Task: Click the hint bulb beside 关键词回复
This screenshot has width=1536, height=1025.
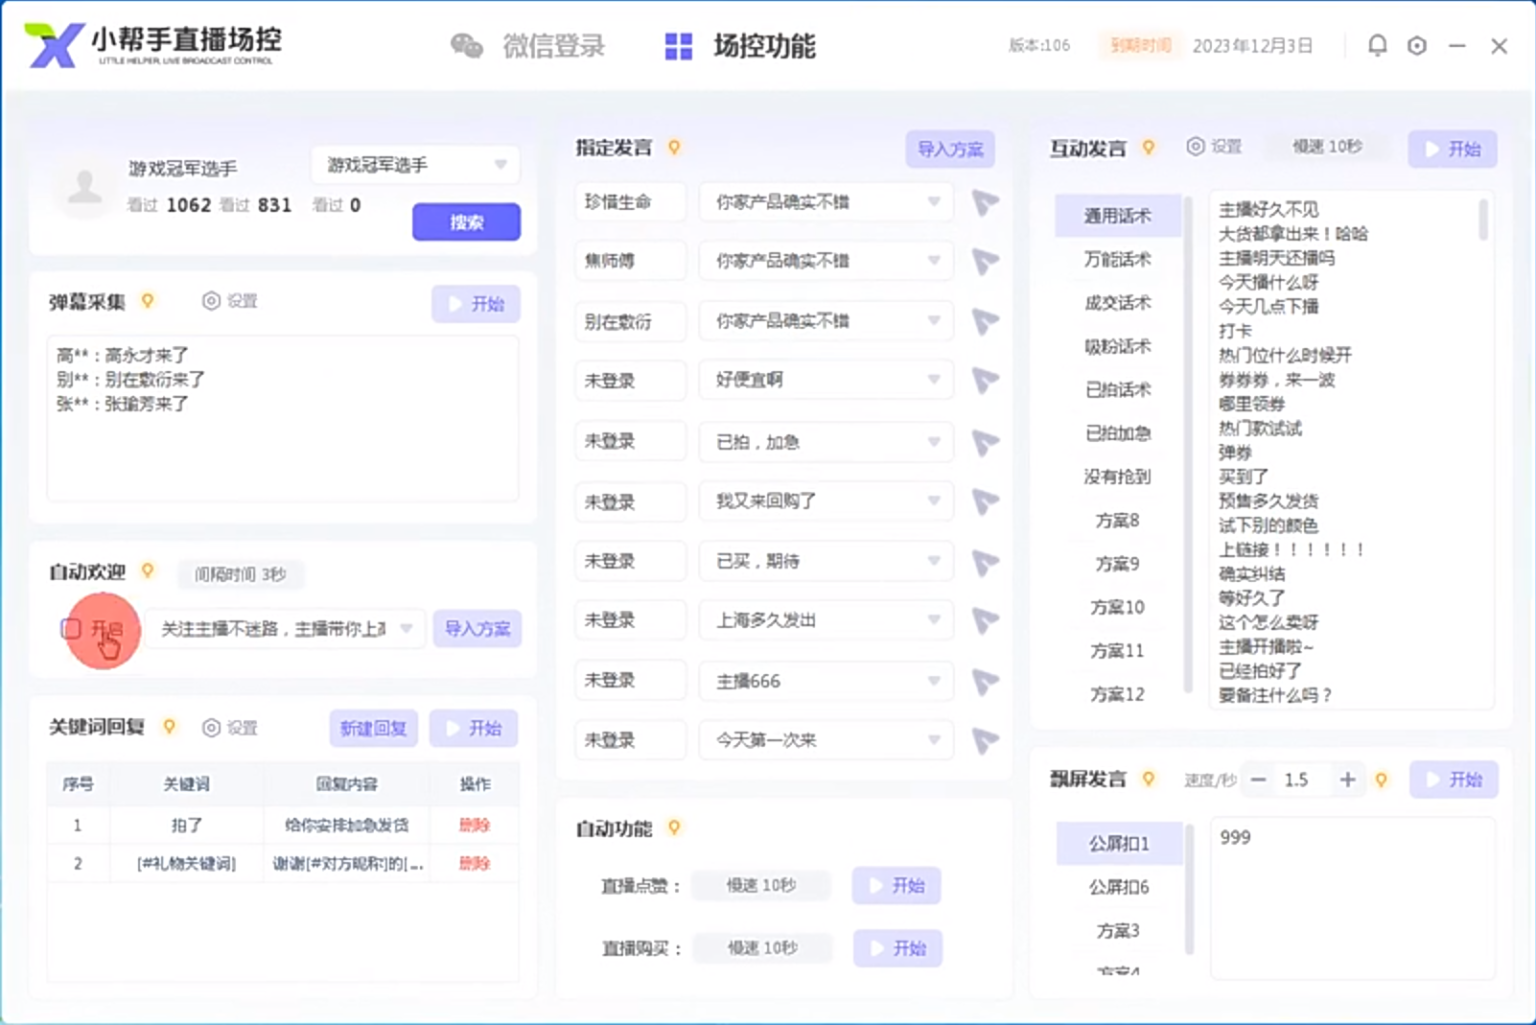Action: click(x=169, y=727)
